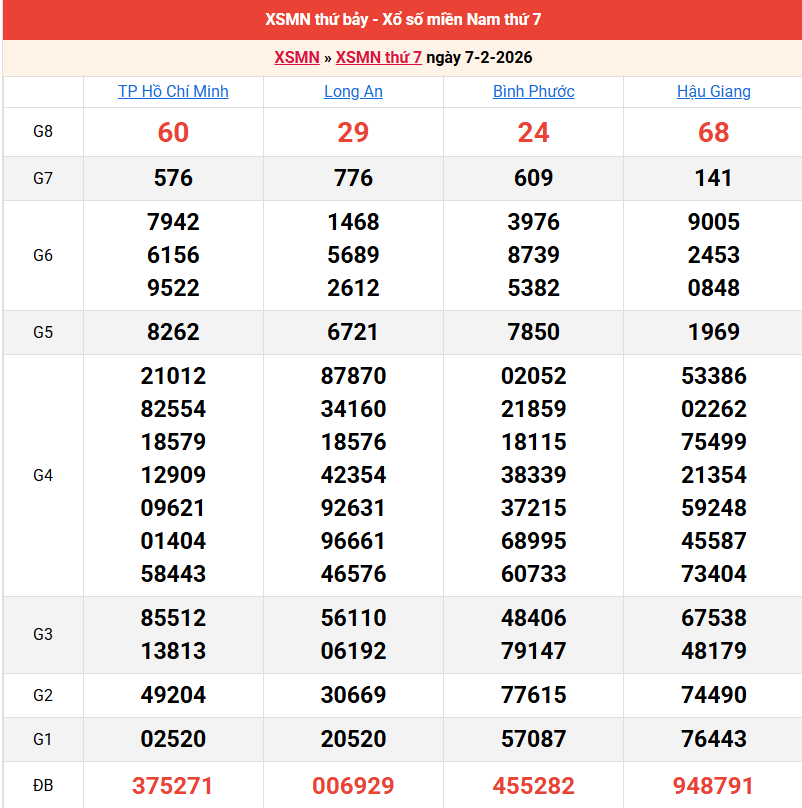The height and width of the screenshot is (808, 802).
Task: Click G8 number 60 for TP Hồ Chí Minh
Action: point(173,132)
